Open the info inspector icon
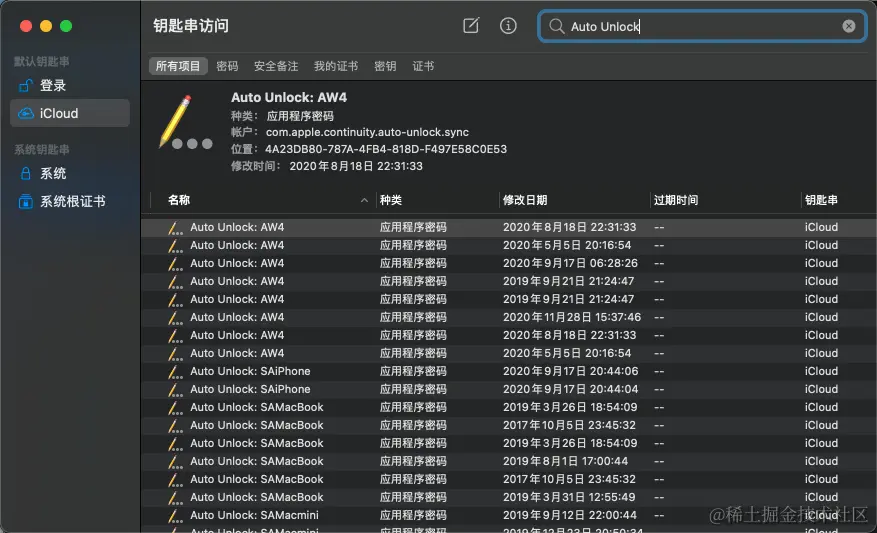 508,26
